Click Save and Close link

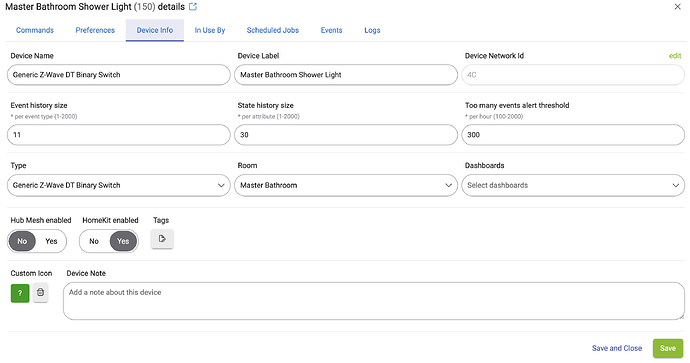617,348
